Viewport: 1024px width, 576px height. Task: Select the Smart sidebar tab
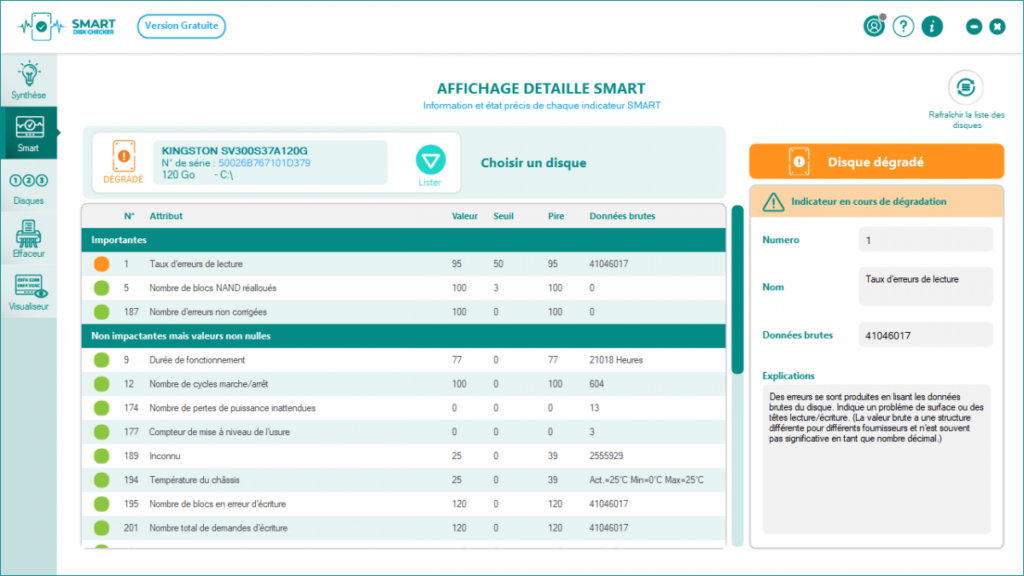pyautogui.click(x=28, y=133)
